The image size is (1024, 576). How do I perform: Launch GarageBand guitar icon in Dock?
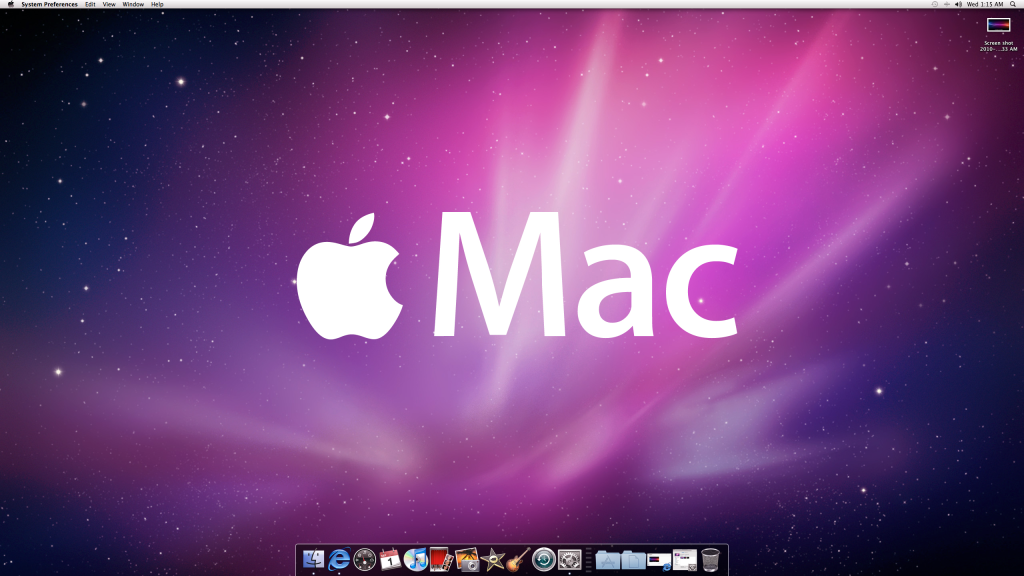click(518, 559)
